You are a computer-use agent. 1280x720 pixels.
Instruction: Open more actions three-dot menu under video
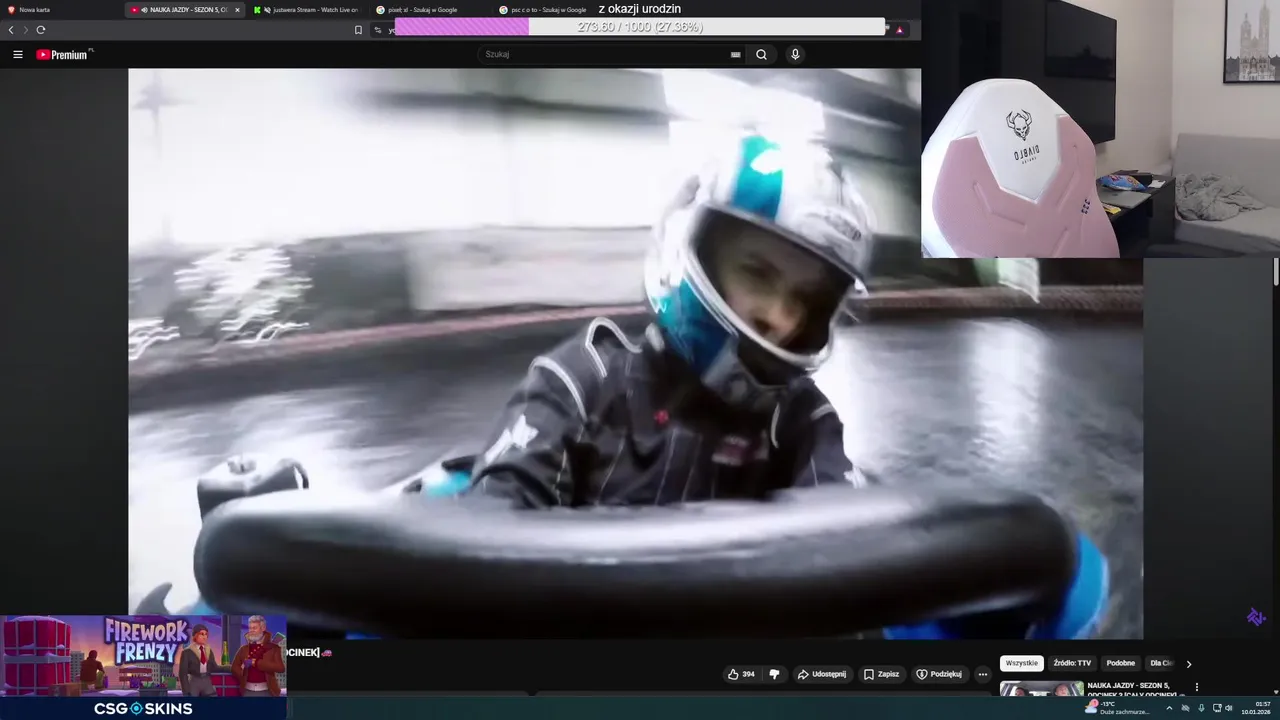tap(982, 674)
